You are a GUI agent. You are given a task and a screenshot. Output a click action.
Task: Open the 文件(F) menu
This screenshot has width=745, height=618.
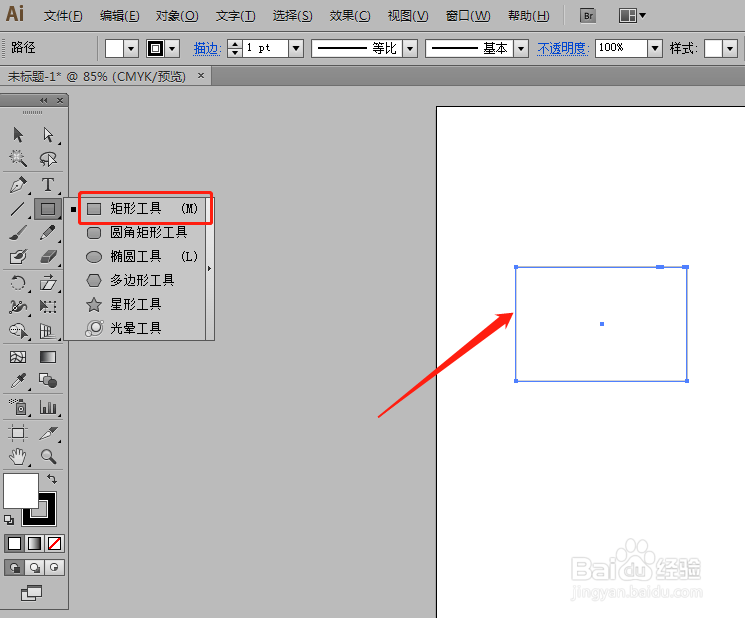click(63, 16)
